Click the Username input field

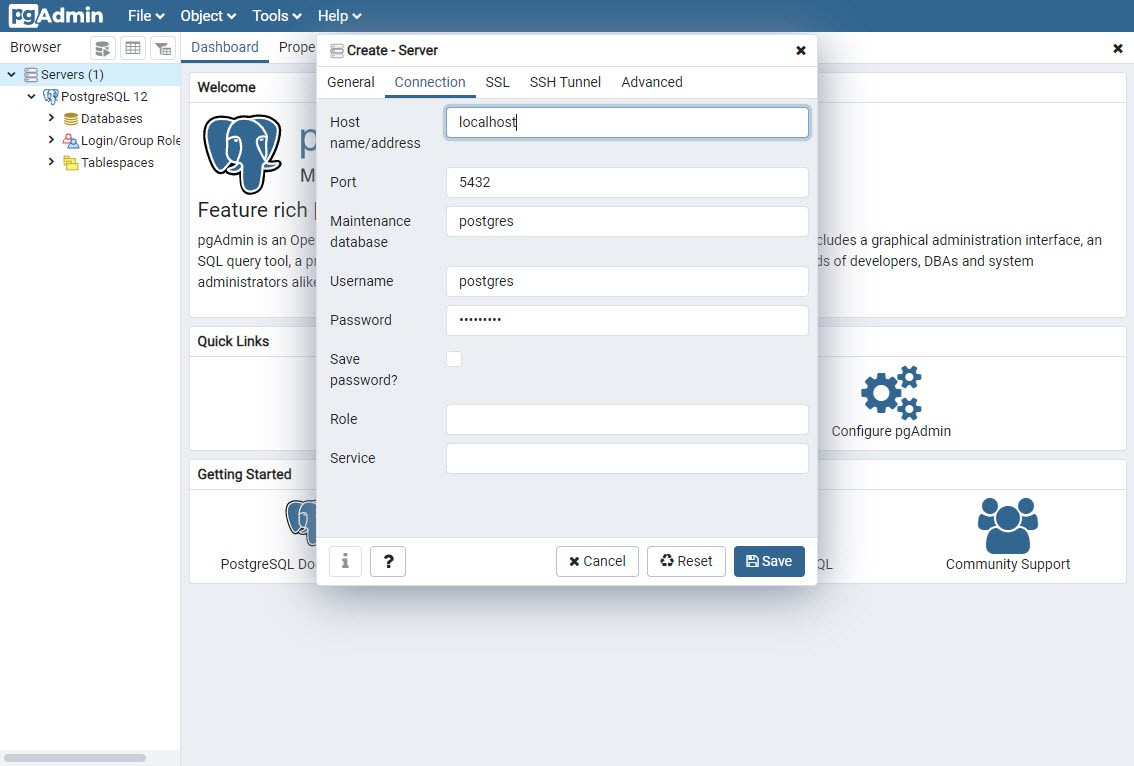click(627, 281)
